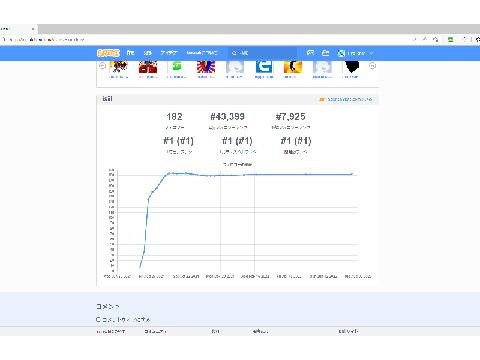Select the first navbar menu item after the logo

pos(130,53)
